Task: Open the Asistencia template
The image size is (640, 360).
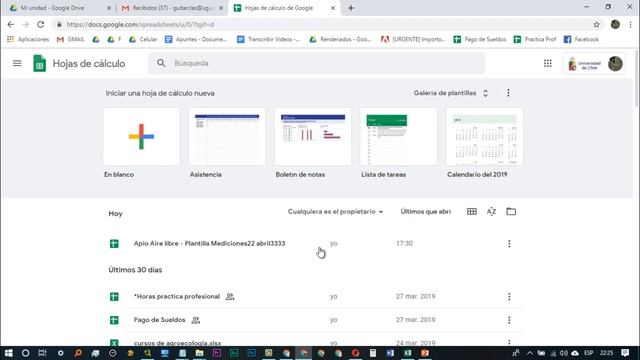Action: pyautogui.click(x=227, y=137)
